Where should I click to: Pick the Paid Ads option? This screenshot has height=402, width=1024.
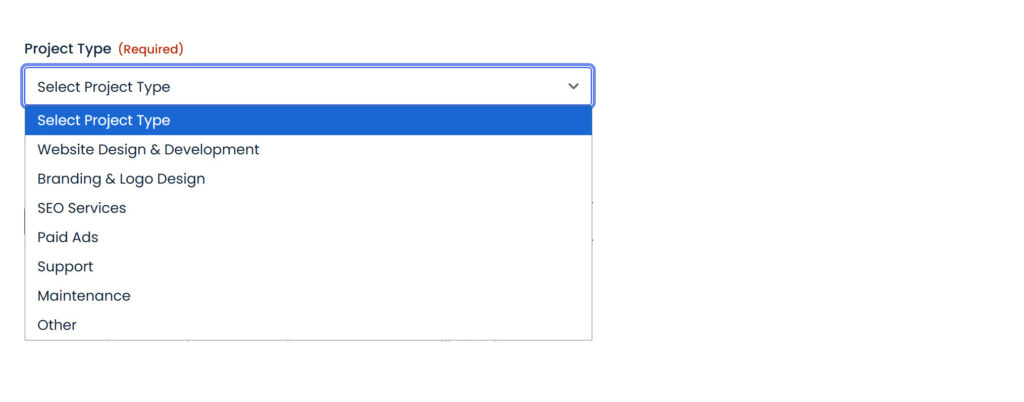coord(308,238)
